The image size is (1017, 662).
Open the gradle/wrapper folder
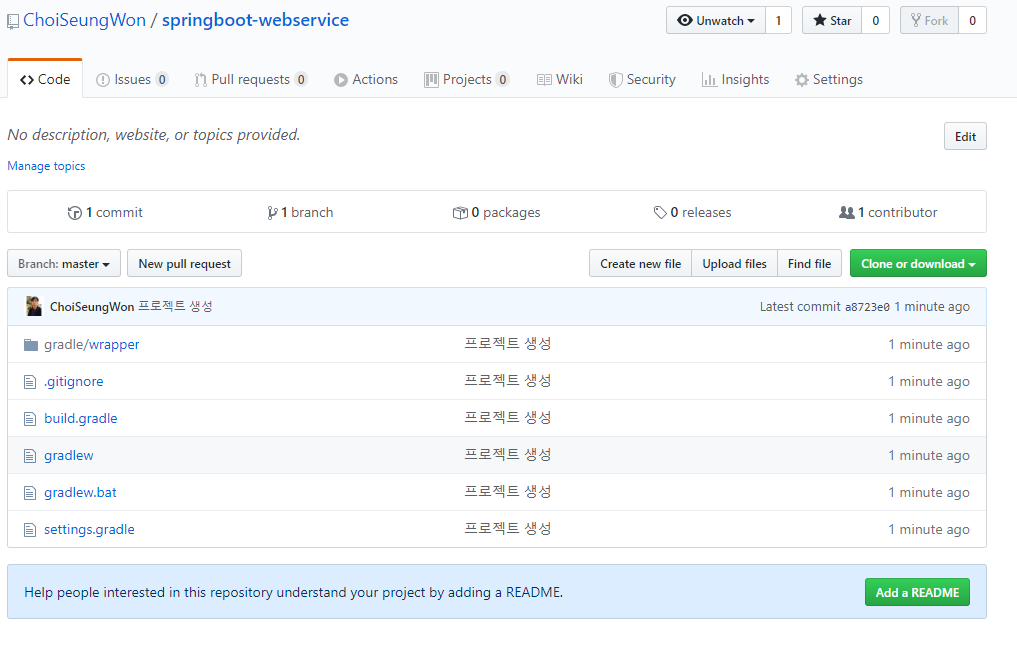click(x=91, y=344)
